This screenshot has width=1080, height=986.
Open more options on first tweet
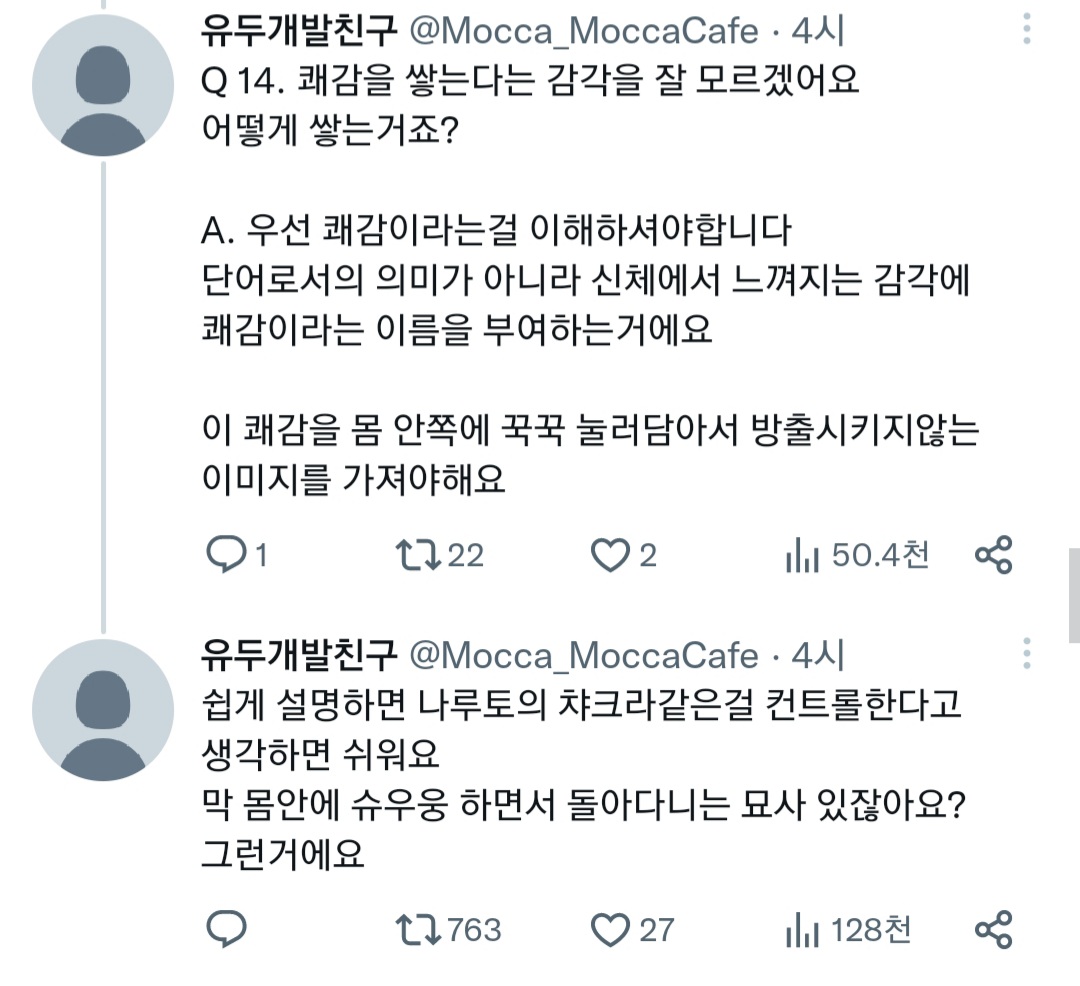(x=1027, y=30)
